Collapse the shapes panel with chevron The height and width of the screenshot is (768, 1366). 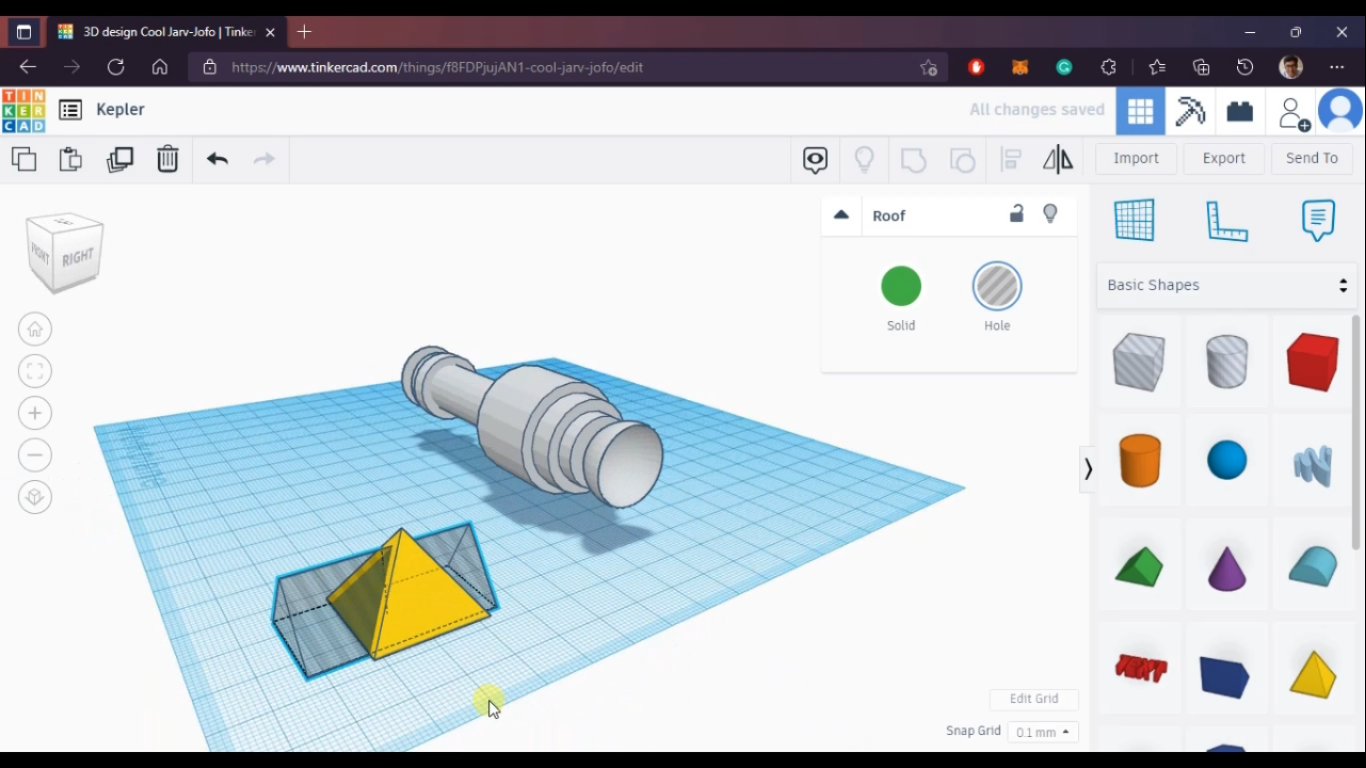(1088, 469)
